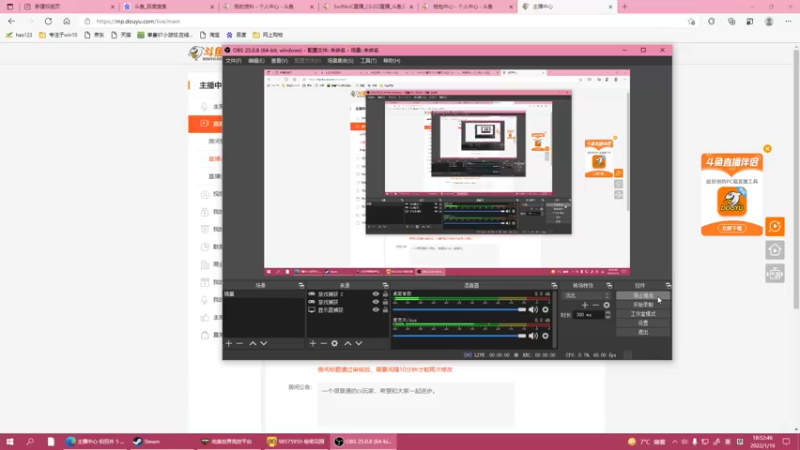Mute the 麦克风/Aux speaker icon
Image resolution: width=800 pixels, height=450 pixels.
(533, 336)
